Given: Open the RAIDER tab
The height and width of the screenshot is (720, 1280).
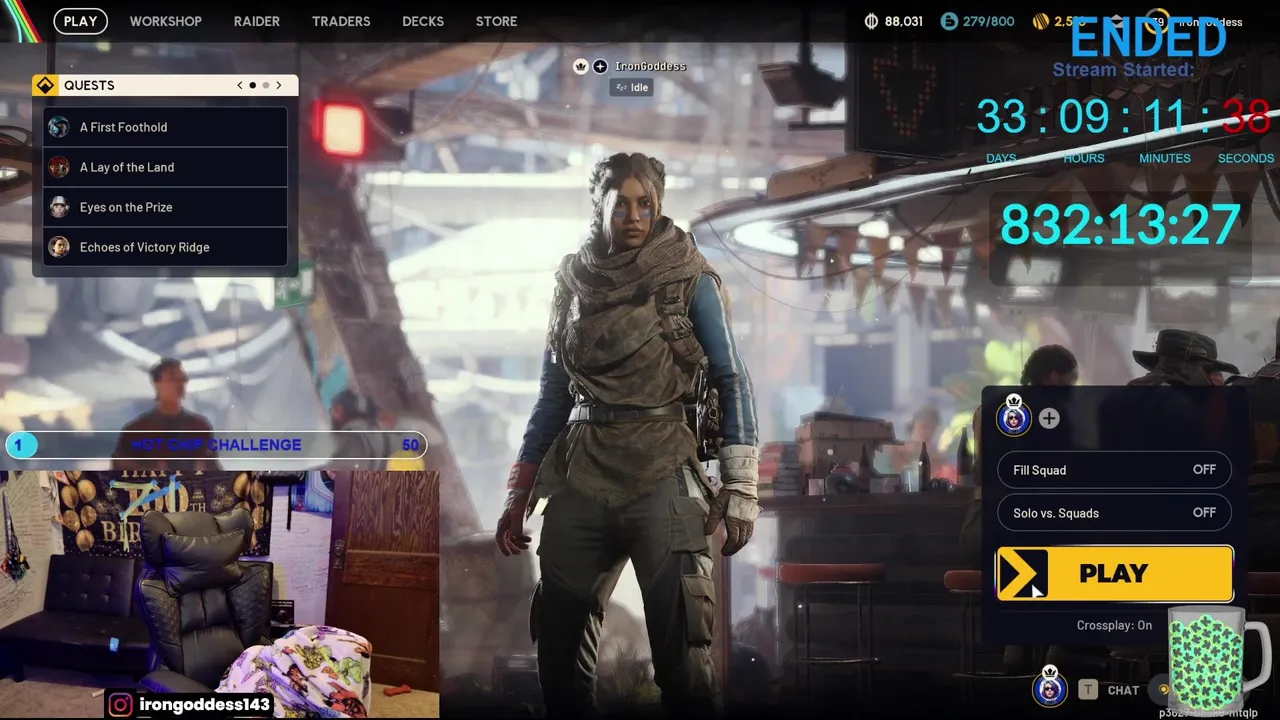Looking at the screenshot, I should pyautogui.click(x=256, y=21).
